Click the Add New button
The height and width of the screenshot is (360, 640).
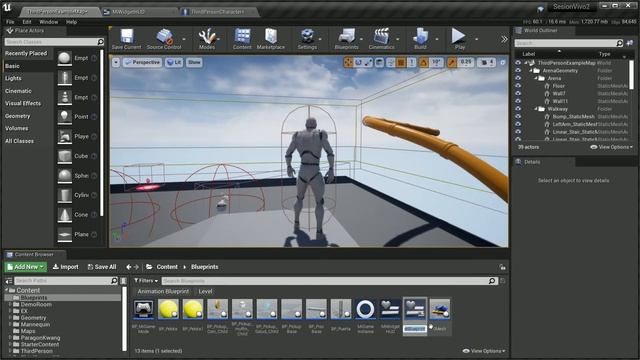26,267
